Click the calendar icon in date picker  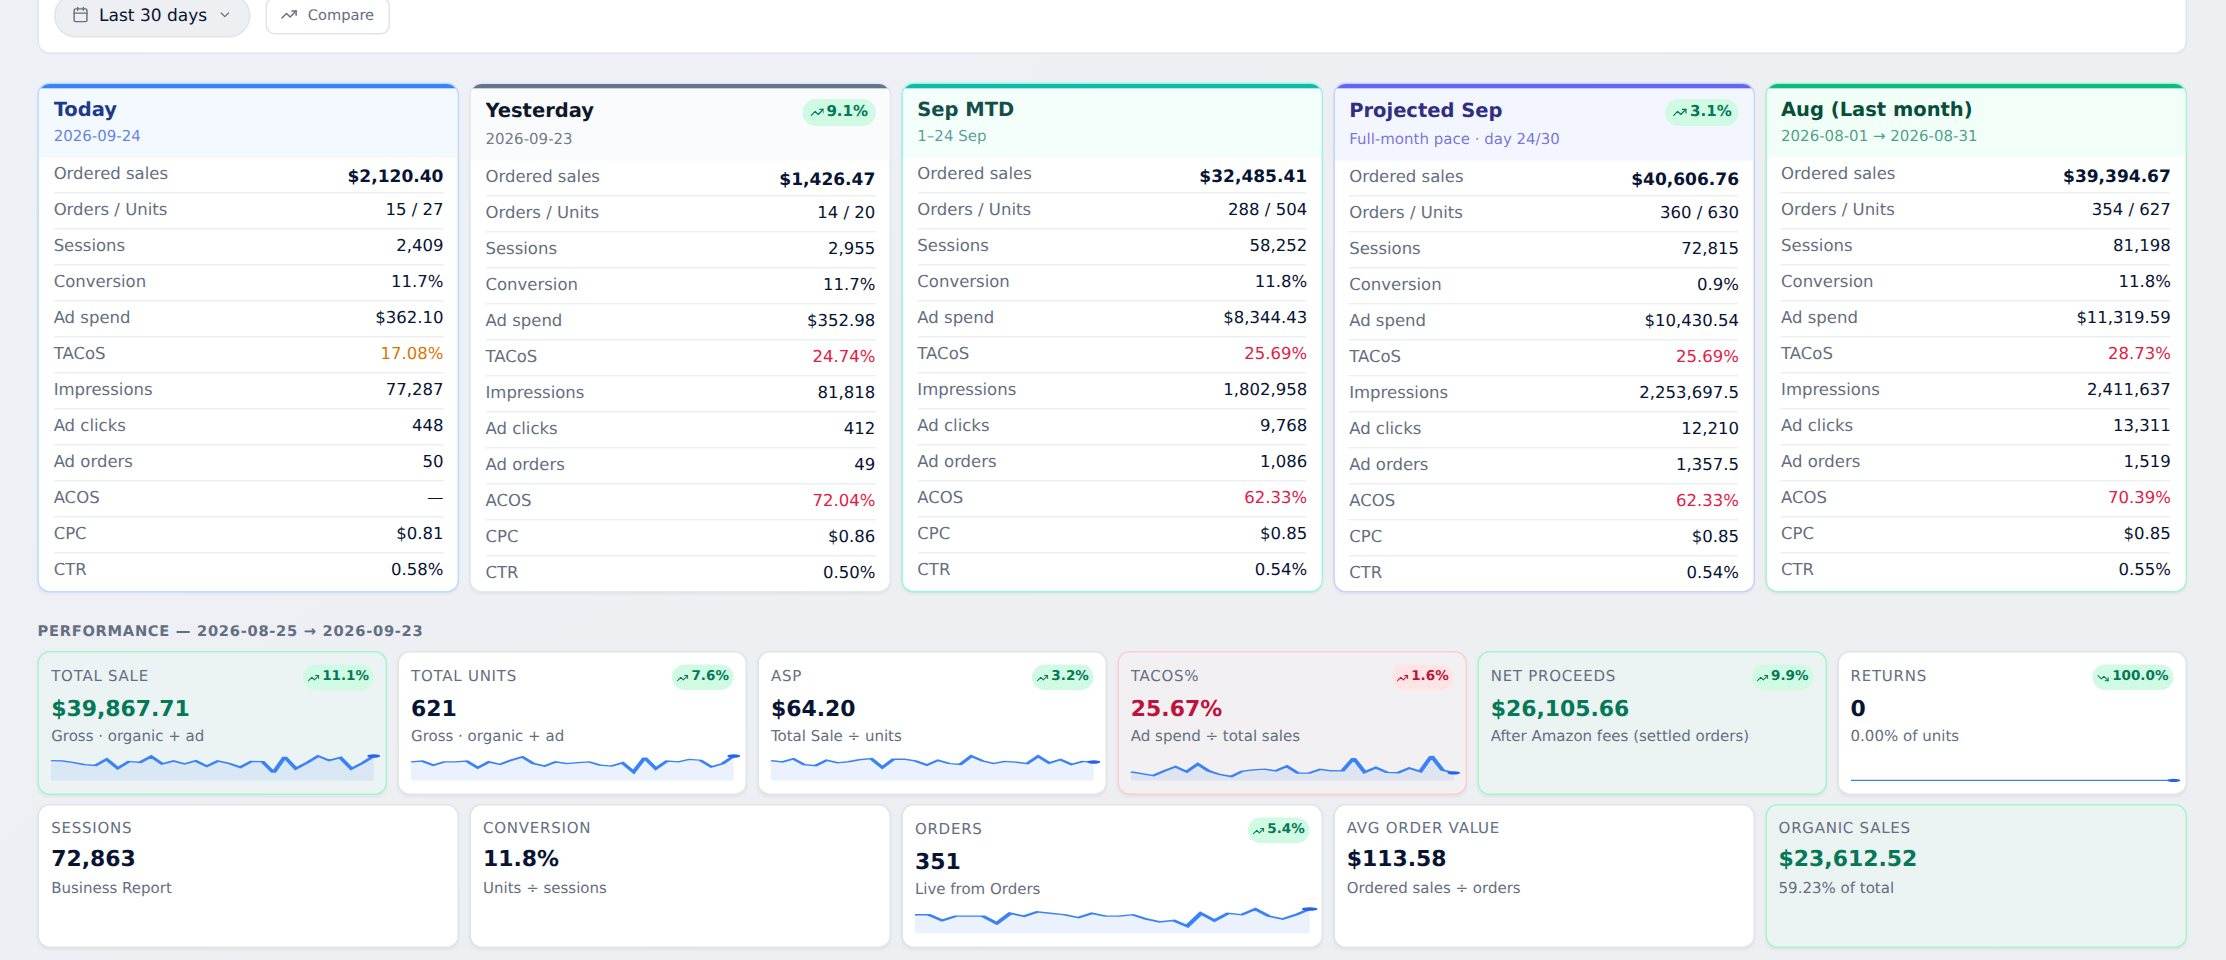pos(81,15)
